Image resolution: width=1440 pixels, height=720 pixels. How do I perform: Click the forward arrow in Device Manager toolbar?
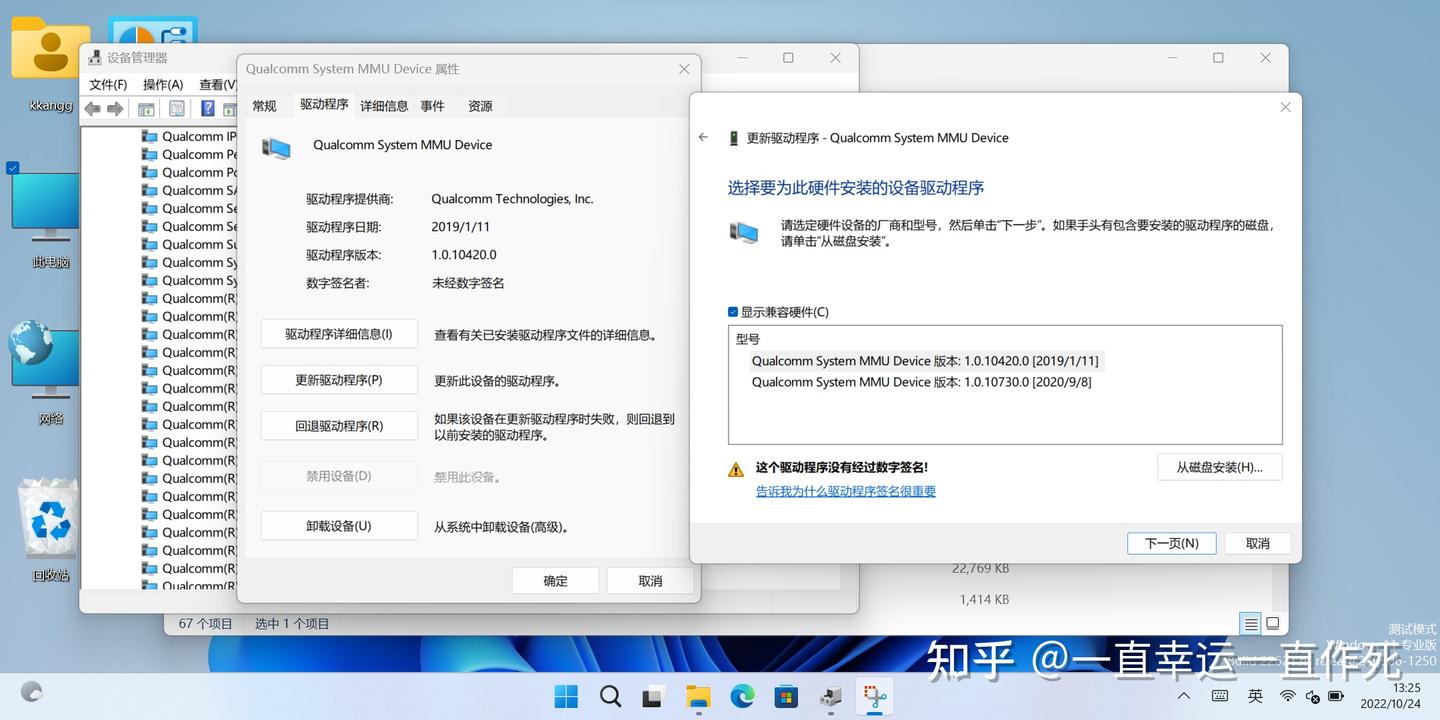coord(114,107)
